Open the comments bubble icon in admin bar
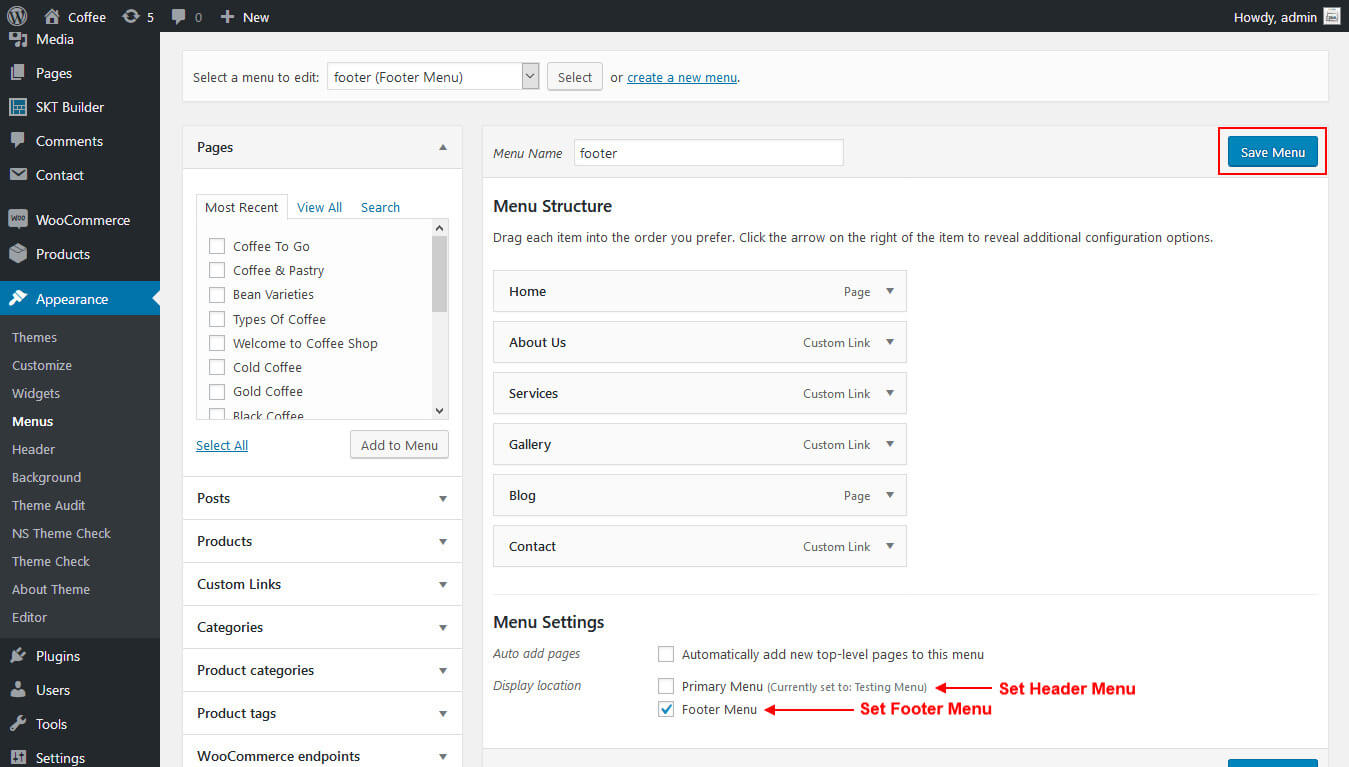 coord(178,16)
